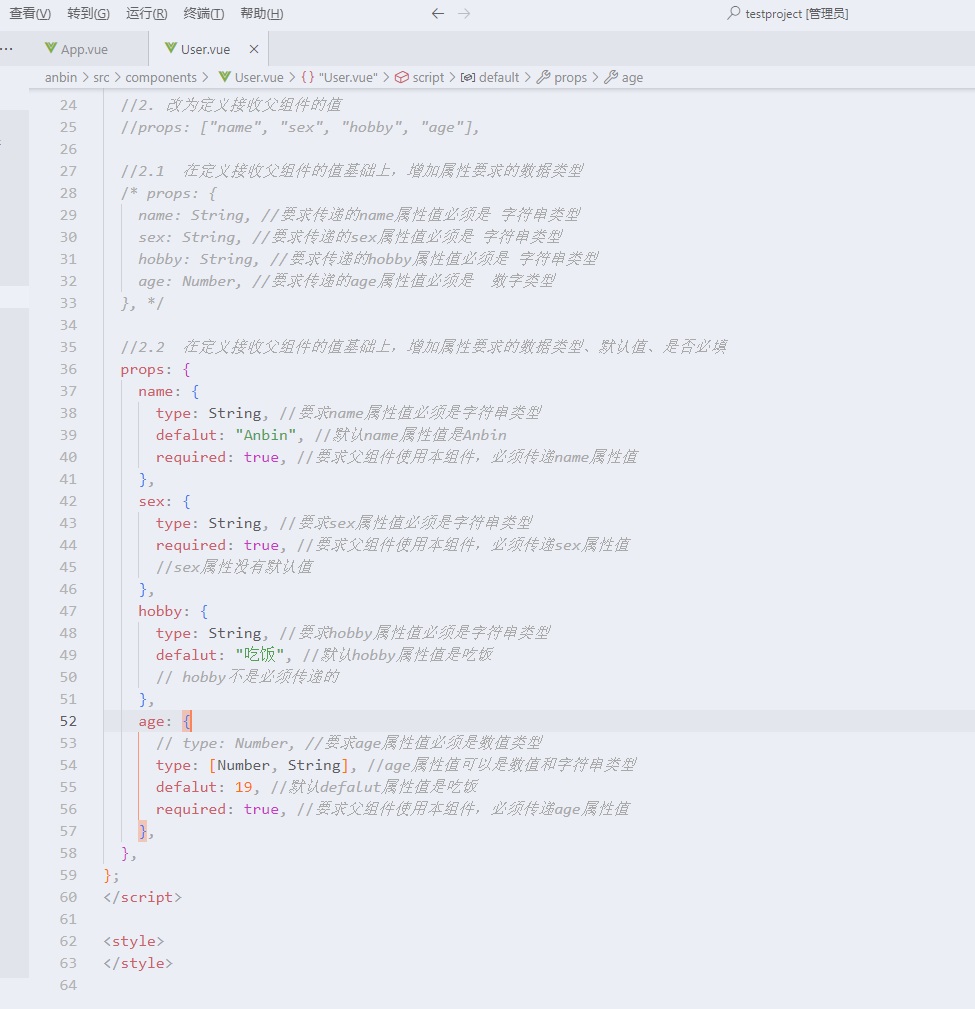Click the Vue file icon in breadcrumb
The height and width of the screenshot is (1009, 975).
click(225, 77)
